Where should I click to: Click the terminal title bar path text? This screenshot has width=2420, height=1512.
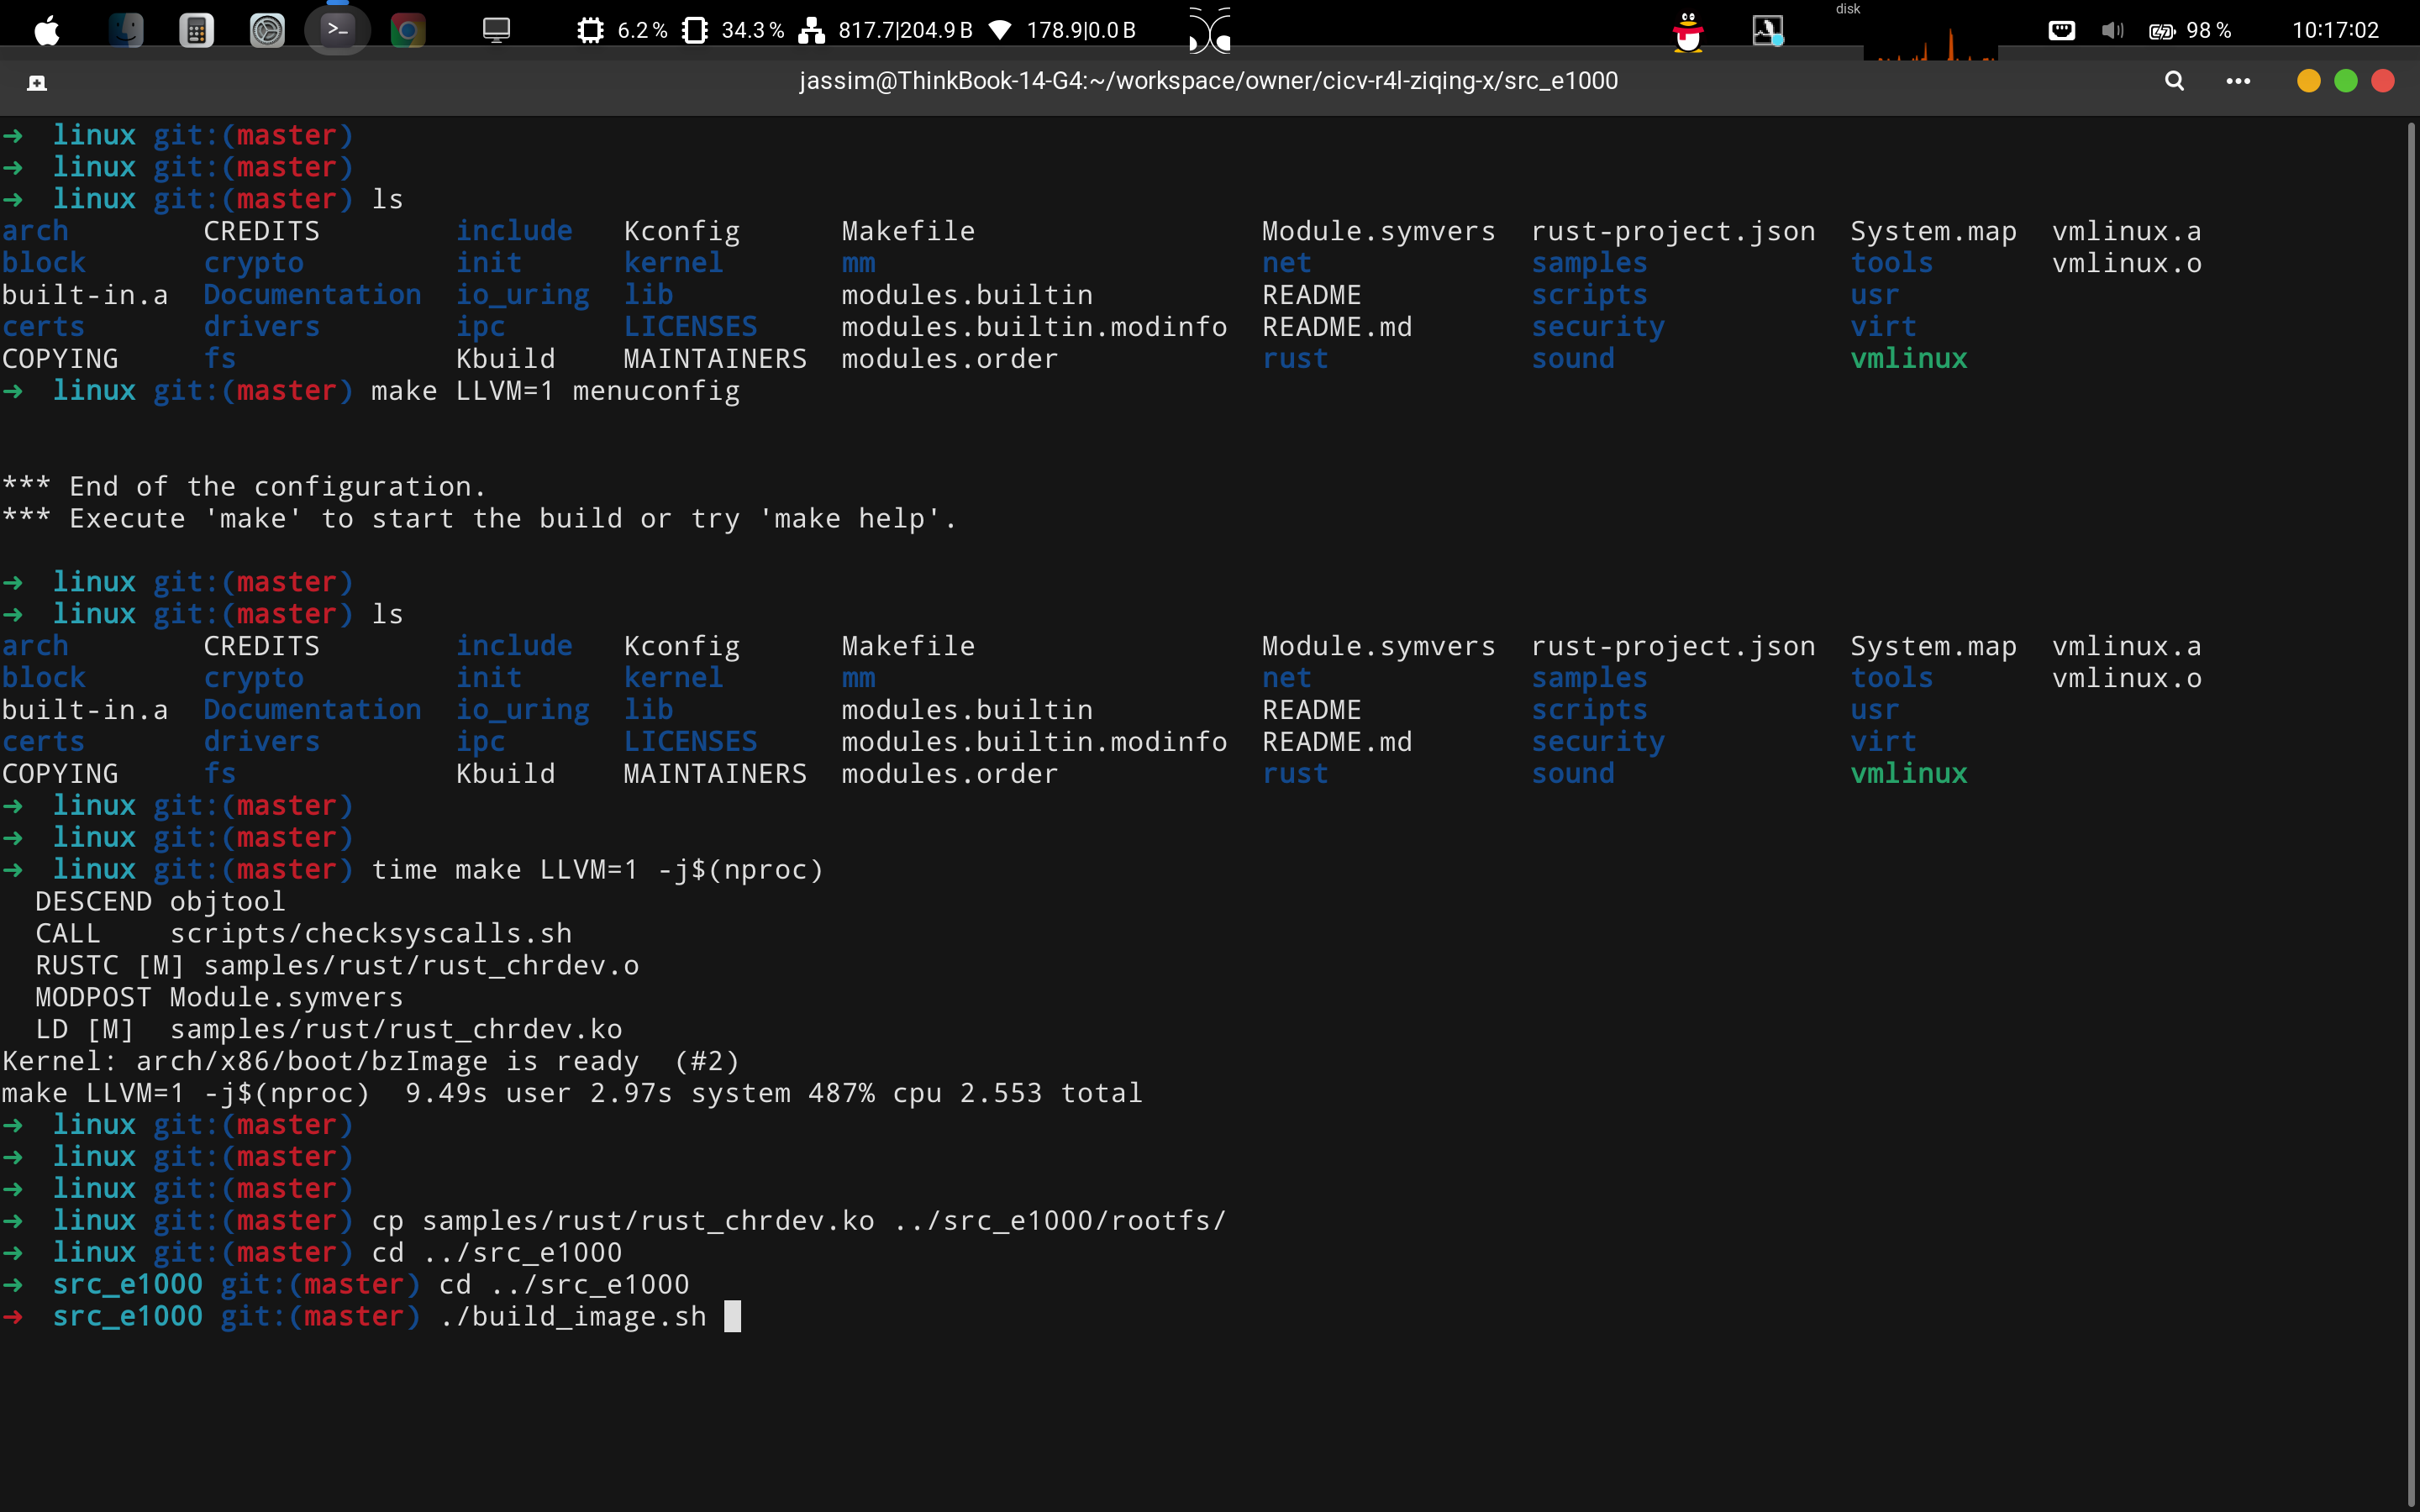(x=1209, y=80)
